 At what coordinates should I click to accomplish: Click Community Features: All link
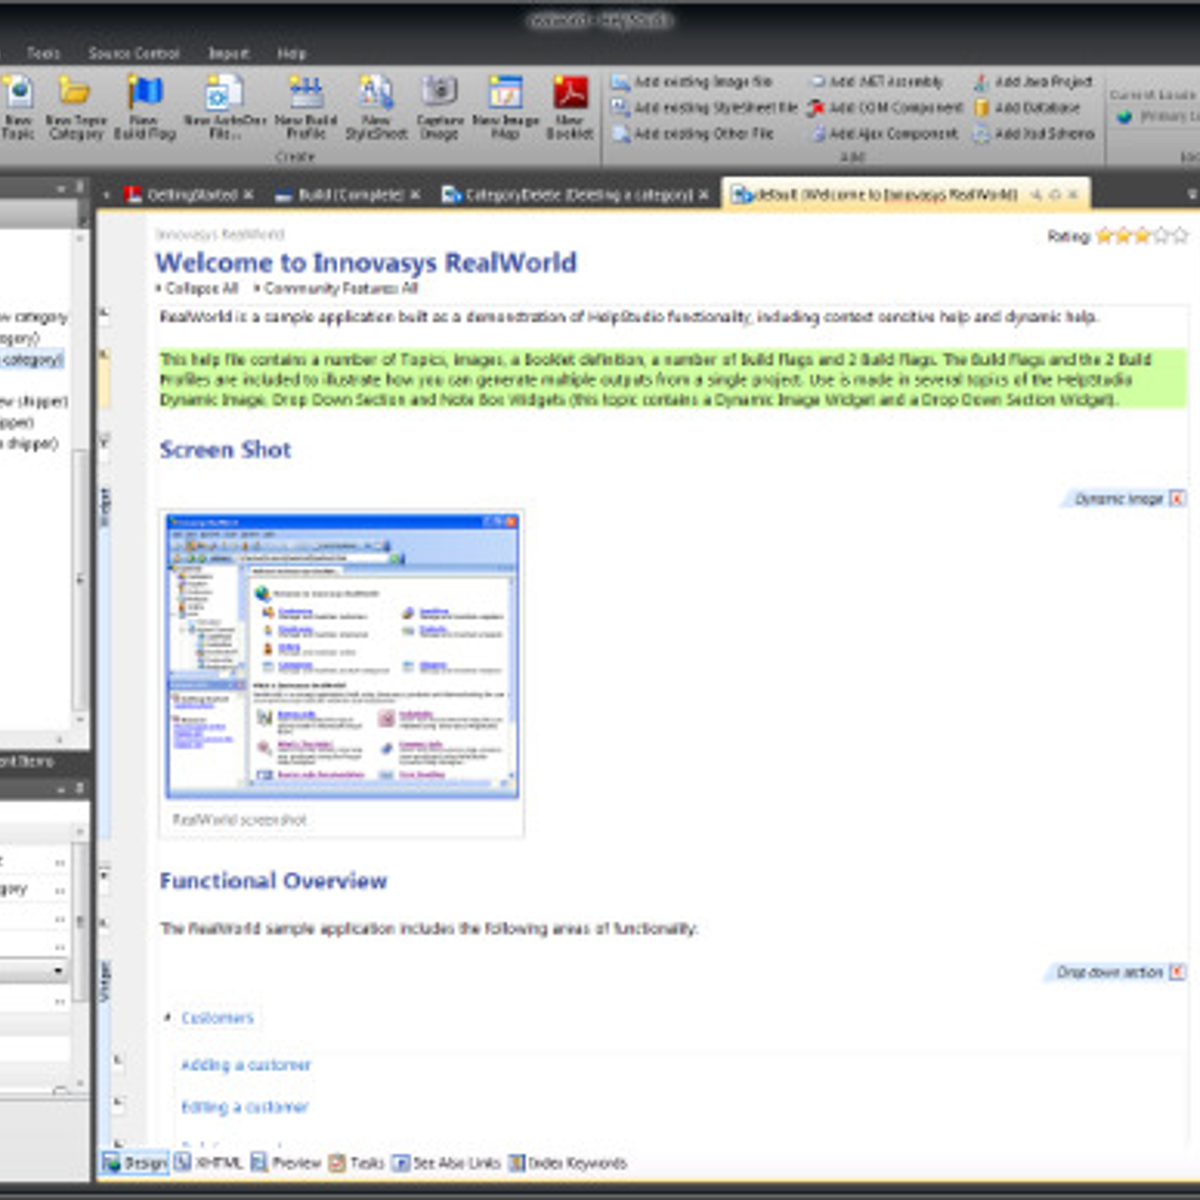pos(341,288)
